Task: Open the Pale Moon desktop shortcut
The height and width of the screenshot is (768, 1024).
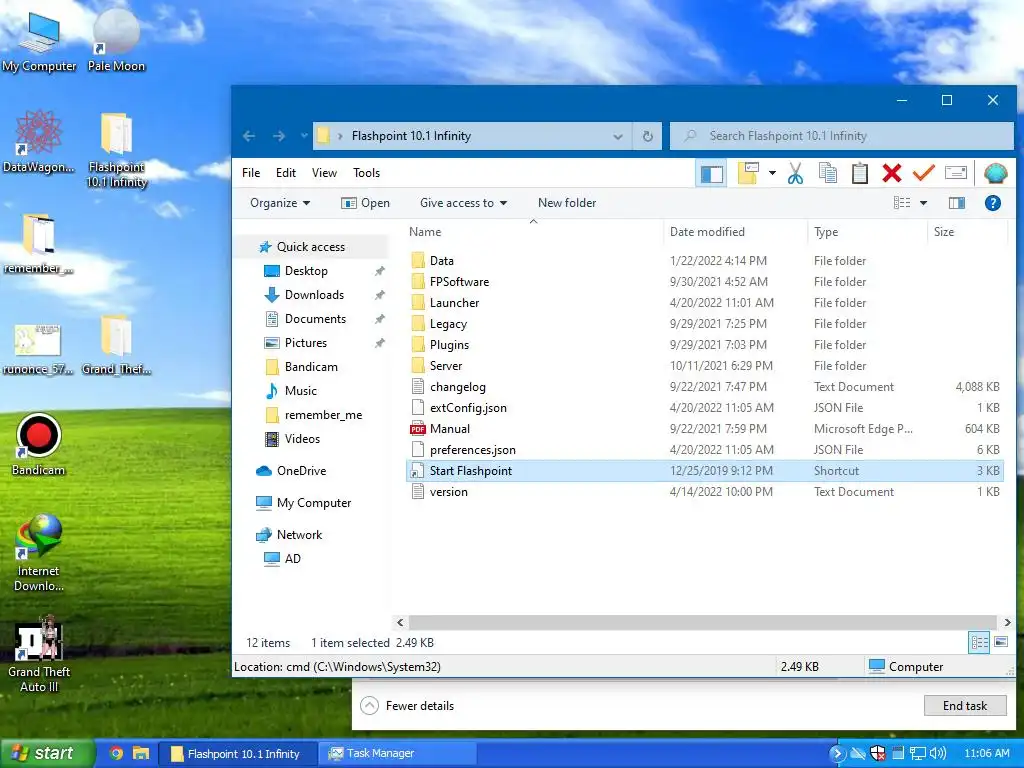Action: [116, 40]
